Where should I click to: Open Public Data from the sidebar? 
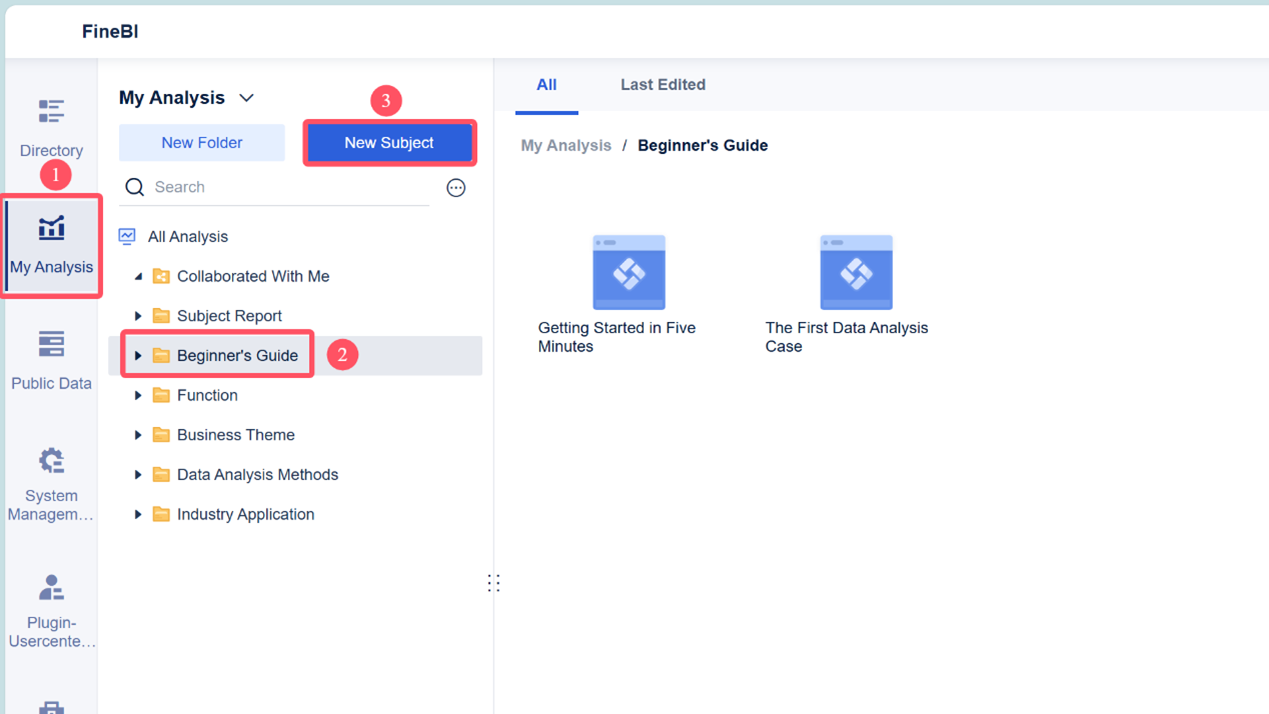pos(51,345)
